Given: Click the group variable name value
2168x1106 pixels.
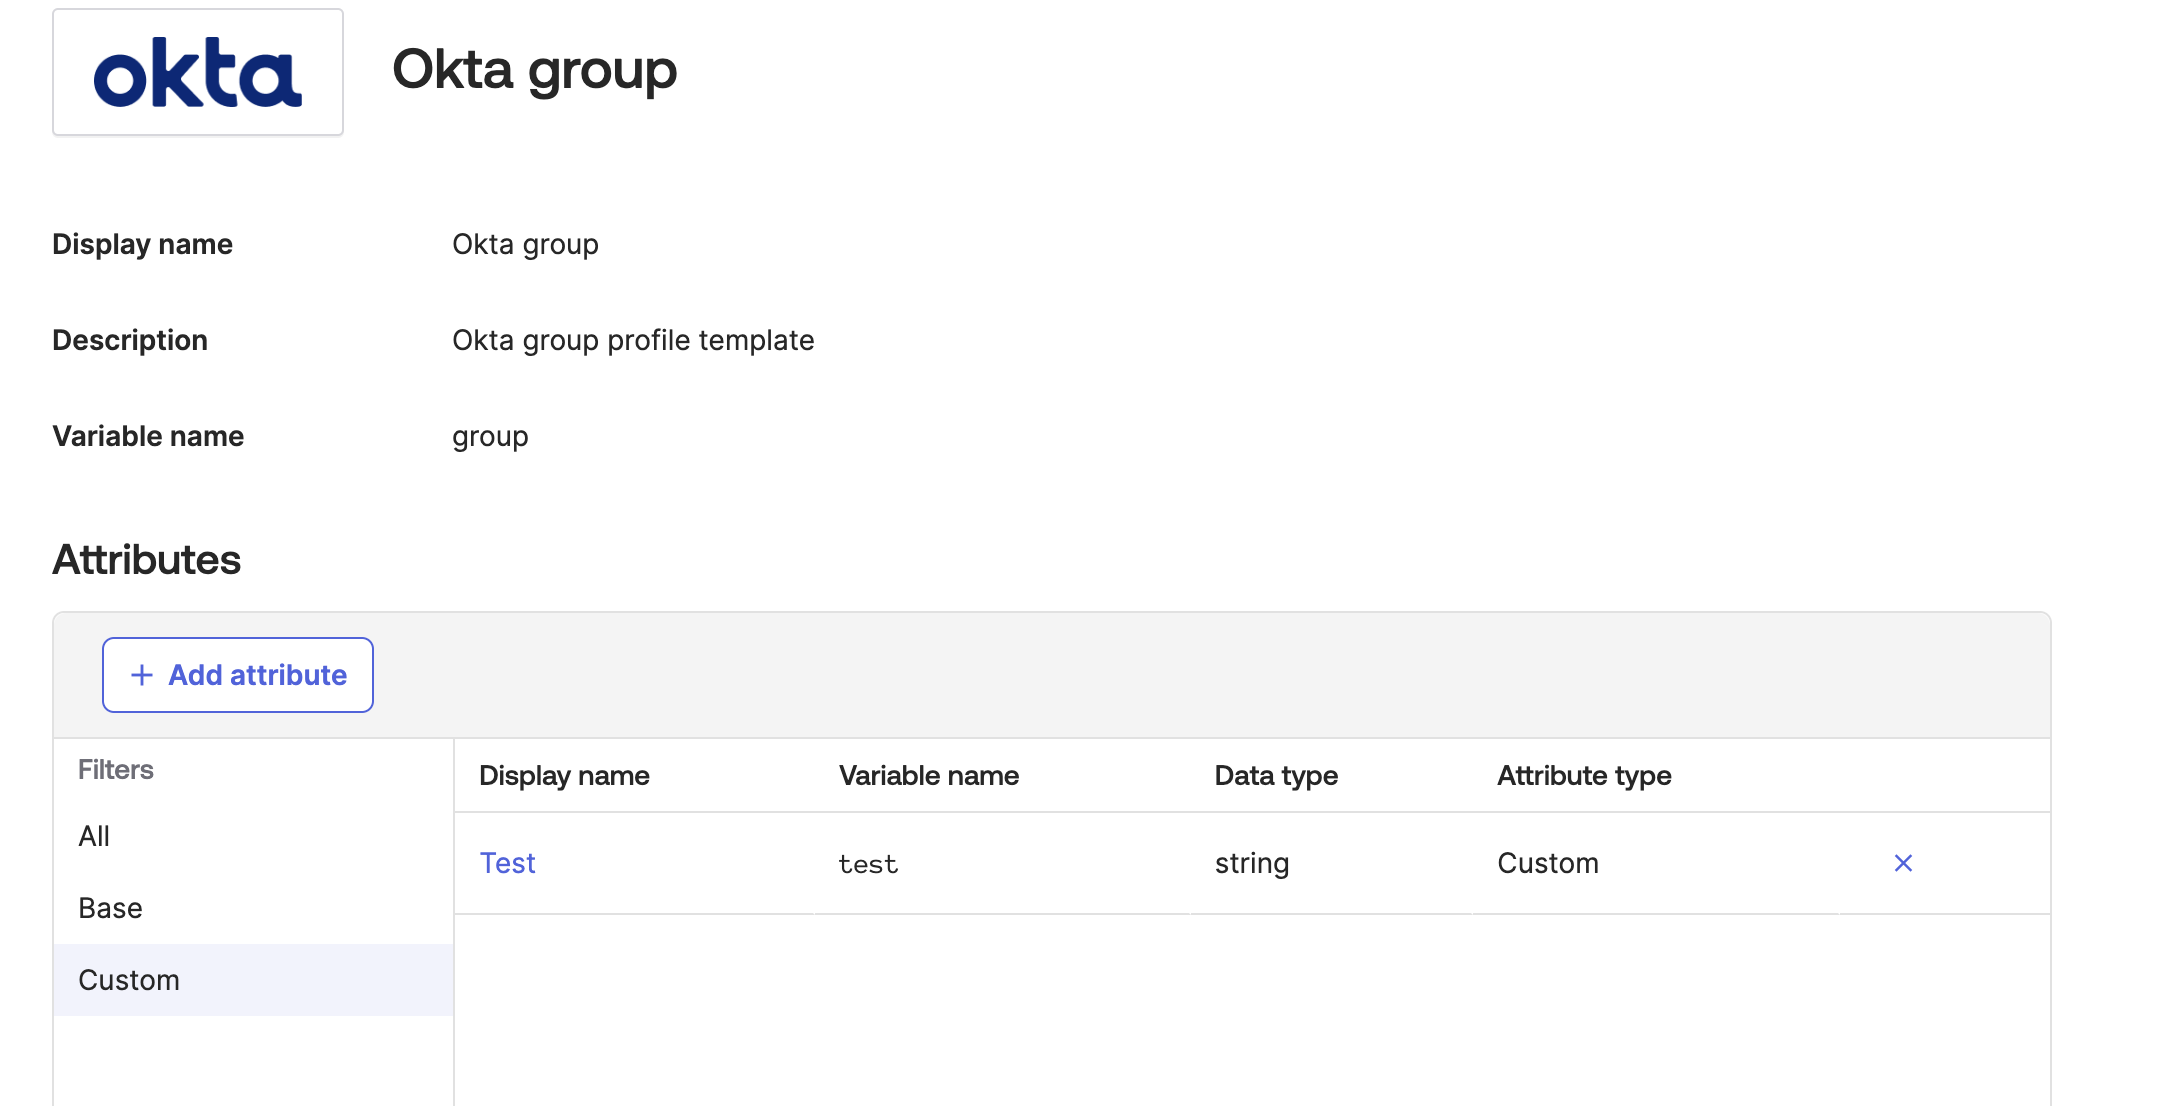Looking at the screenshot, I should tap(490, 437).
